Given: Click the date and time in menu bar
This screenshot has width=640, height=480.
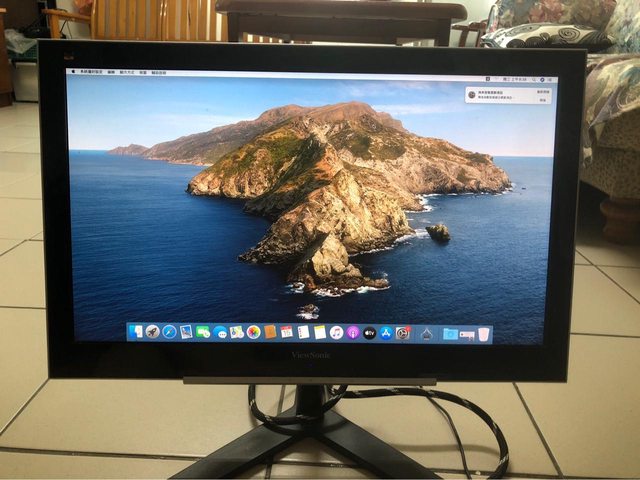Looking at the screenshot, I should pos(516,76).
